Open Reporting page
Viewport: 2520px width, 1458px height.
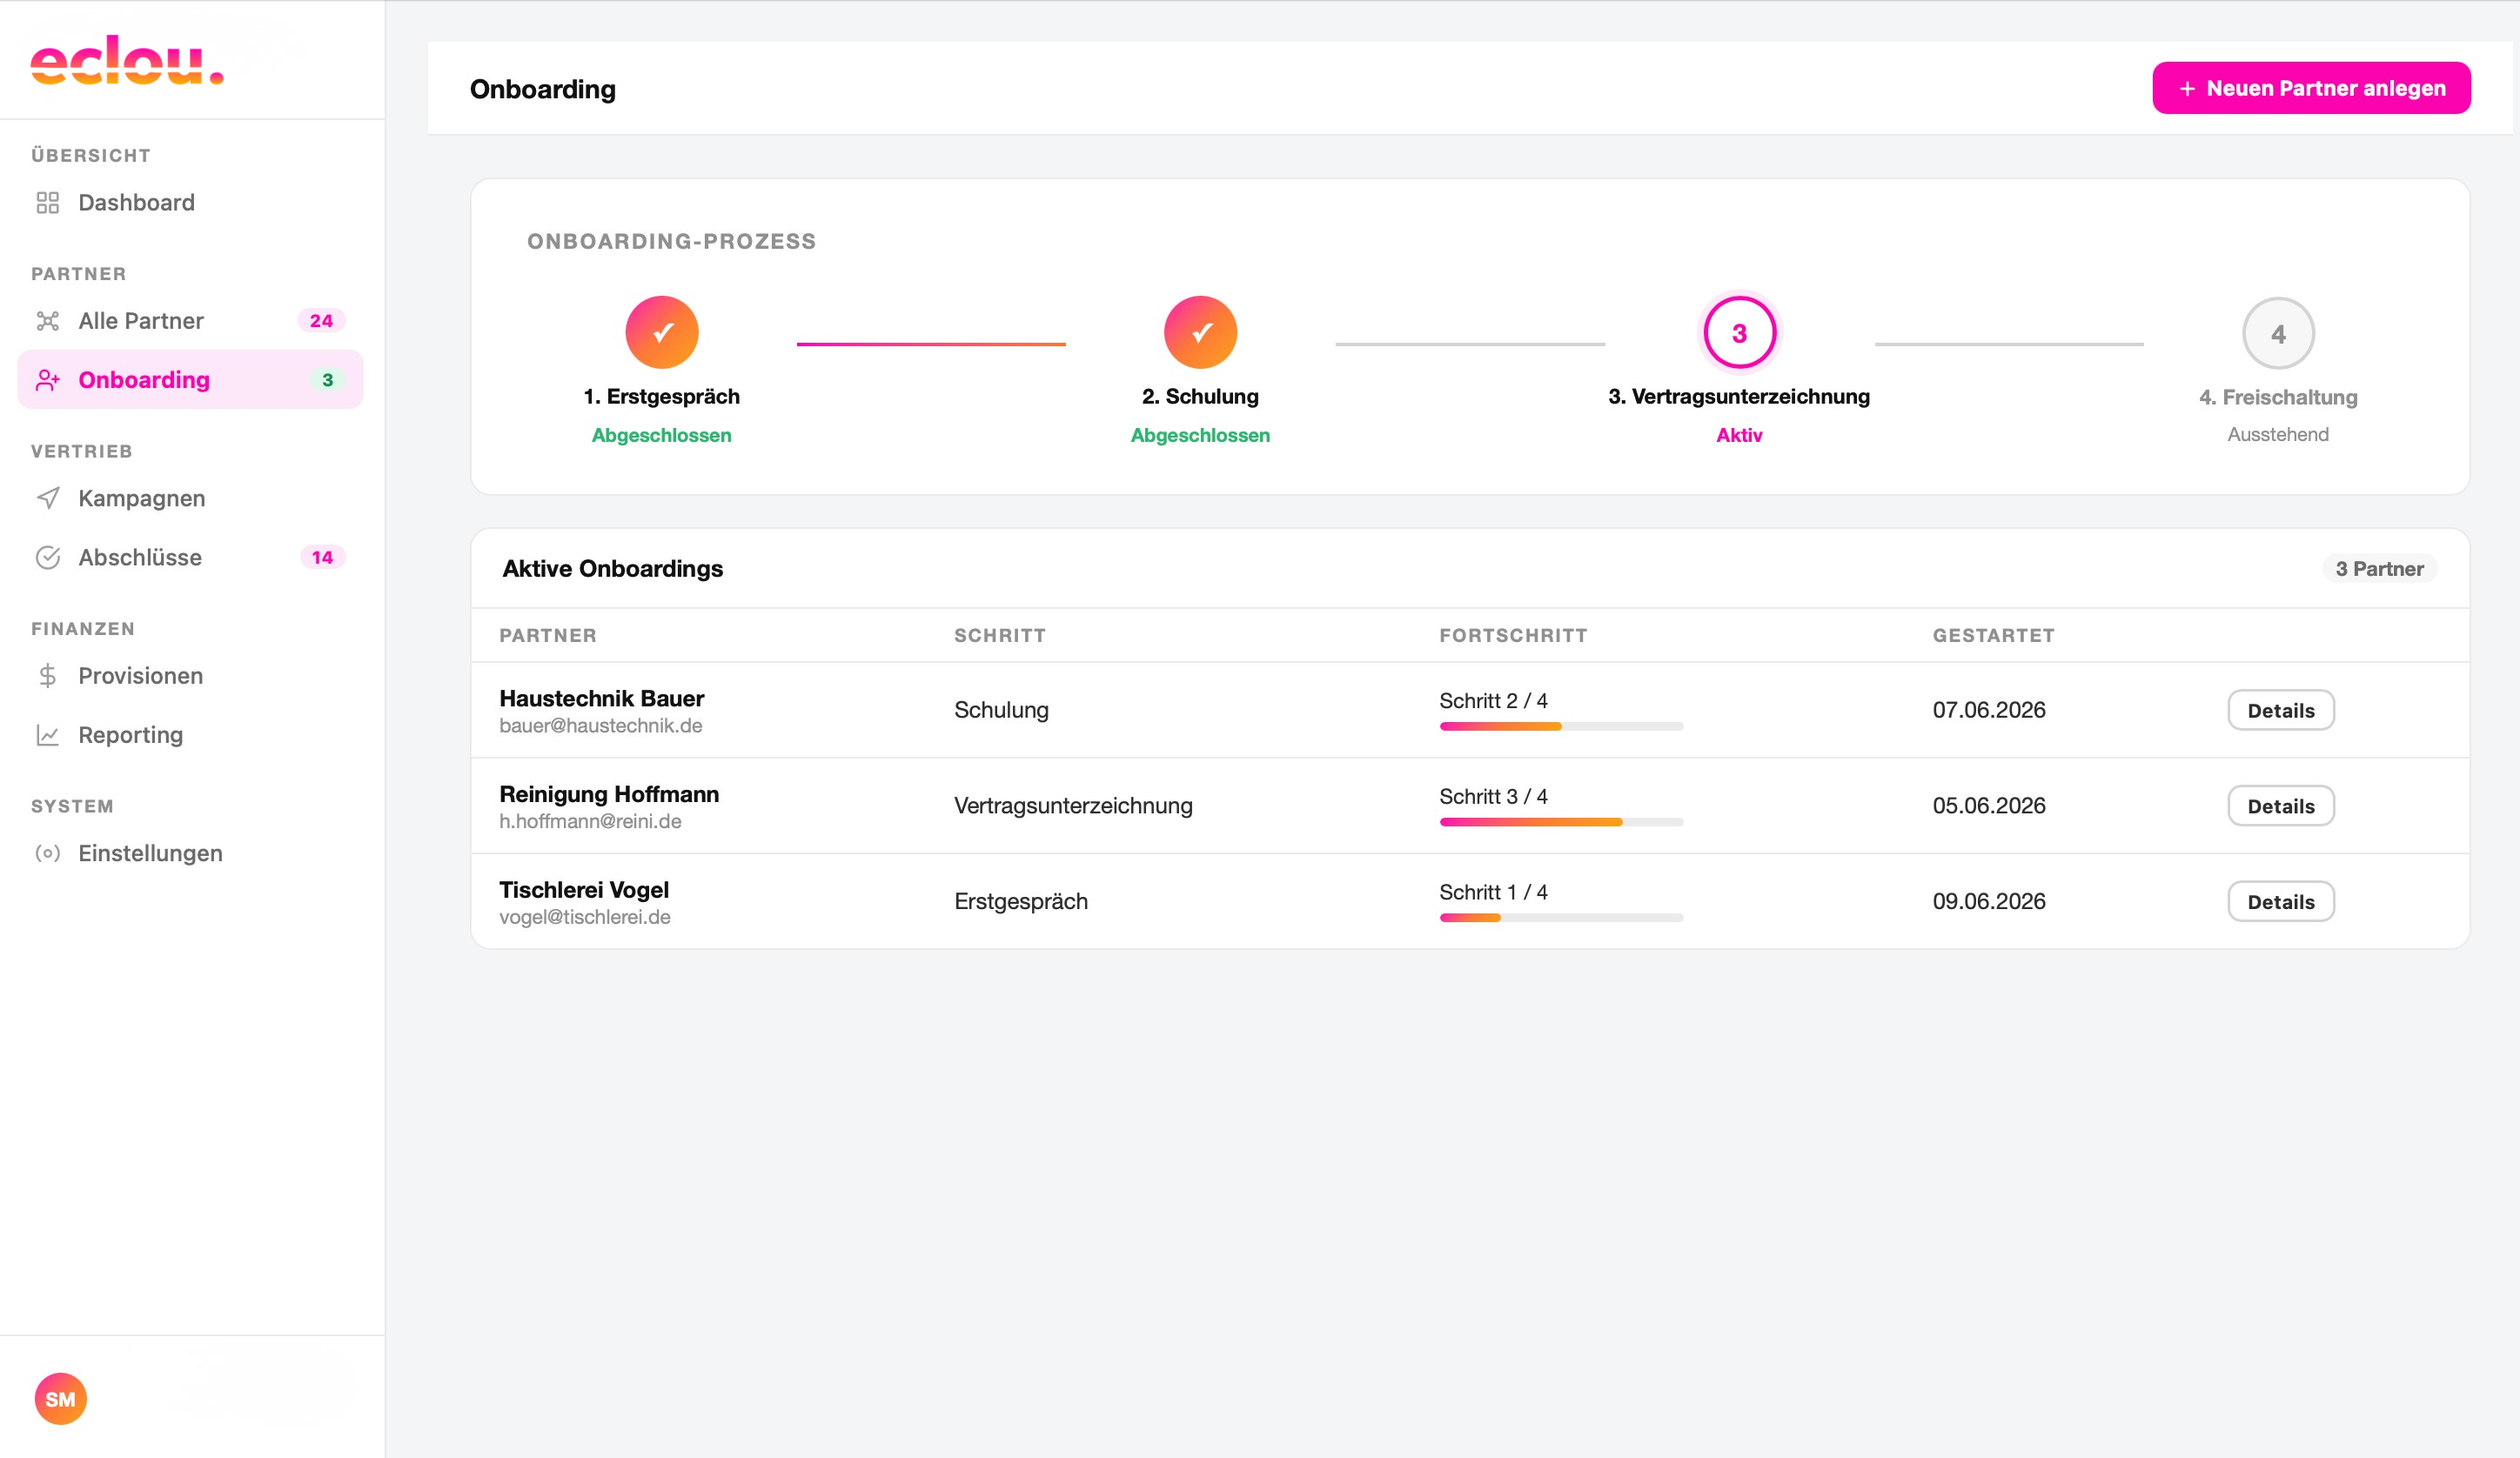[x=190, y=735]
